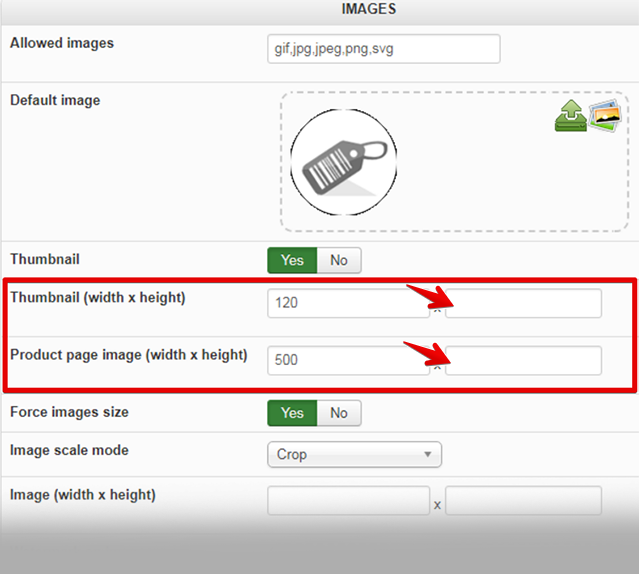639x574 pixels.
Task: Focus the Allowed images extensions field
Action: point(384,49)
